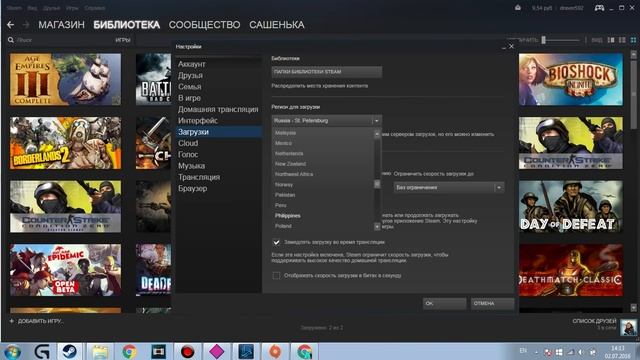Click the ПАПКИ БИБЛИОТЕКИ STEAM button

pyautogui.click(x=327, y=72)
